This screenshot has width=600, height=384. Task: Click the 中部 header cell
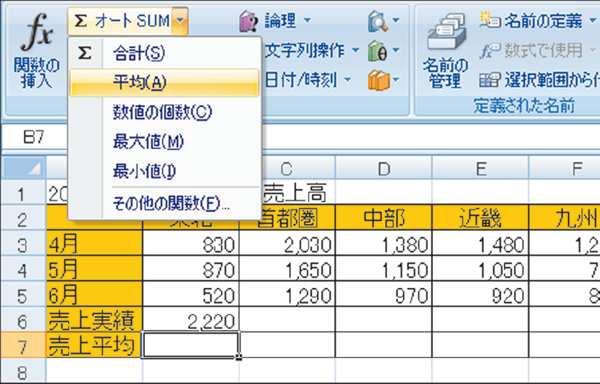coord(384,218)
